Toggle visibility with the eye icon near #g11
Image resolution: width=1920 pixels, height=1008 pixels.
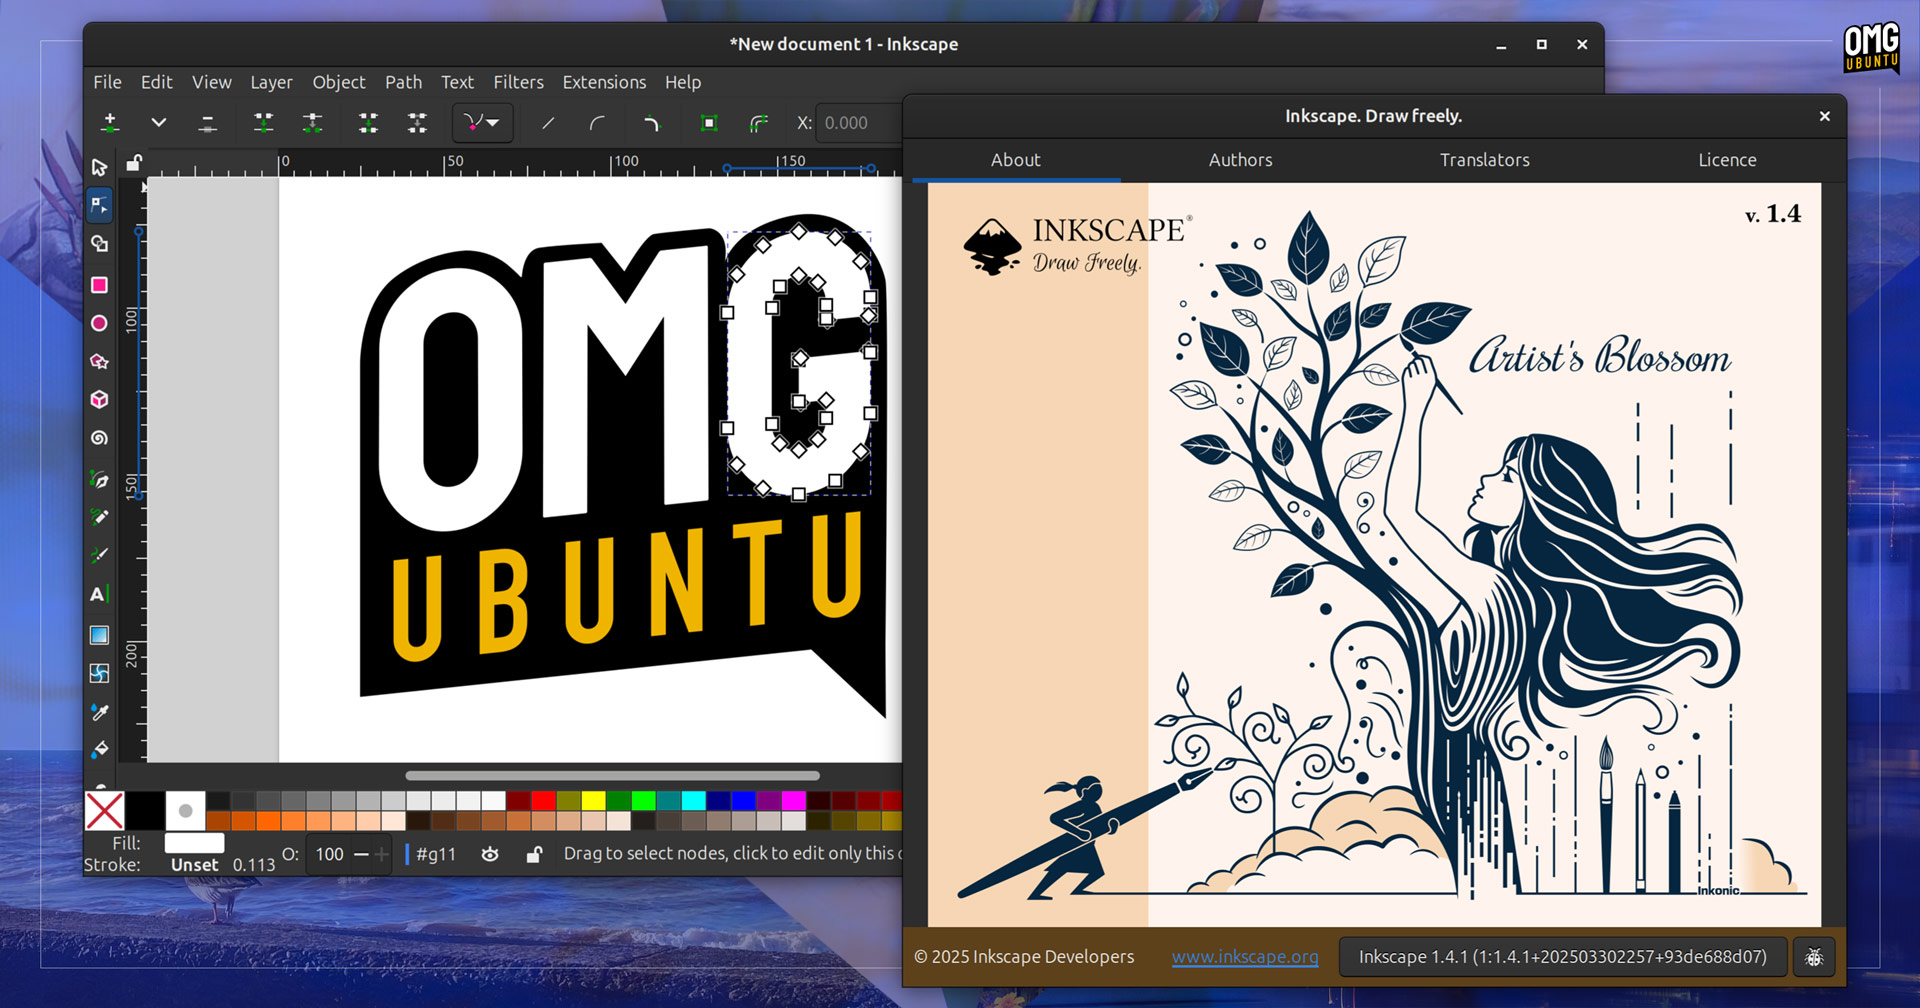pyautogui.click(x=489, y=854)
